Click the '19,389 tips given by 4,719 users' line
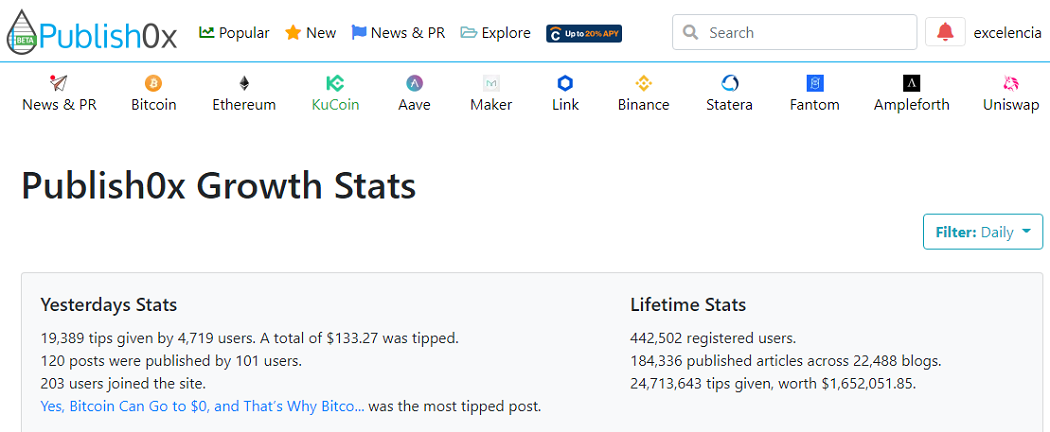 (249, 338)
